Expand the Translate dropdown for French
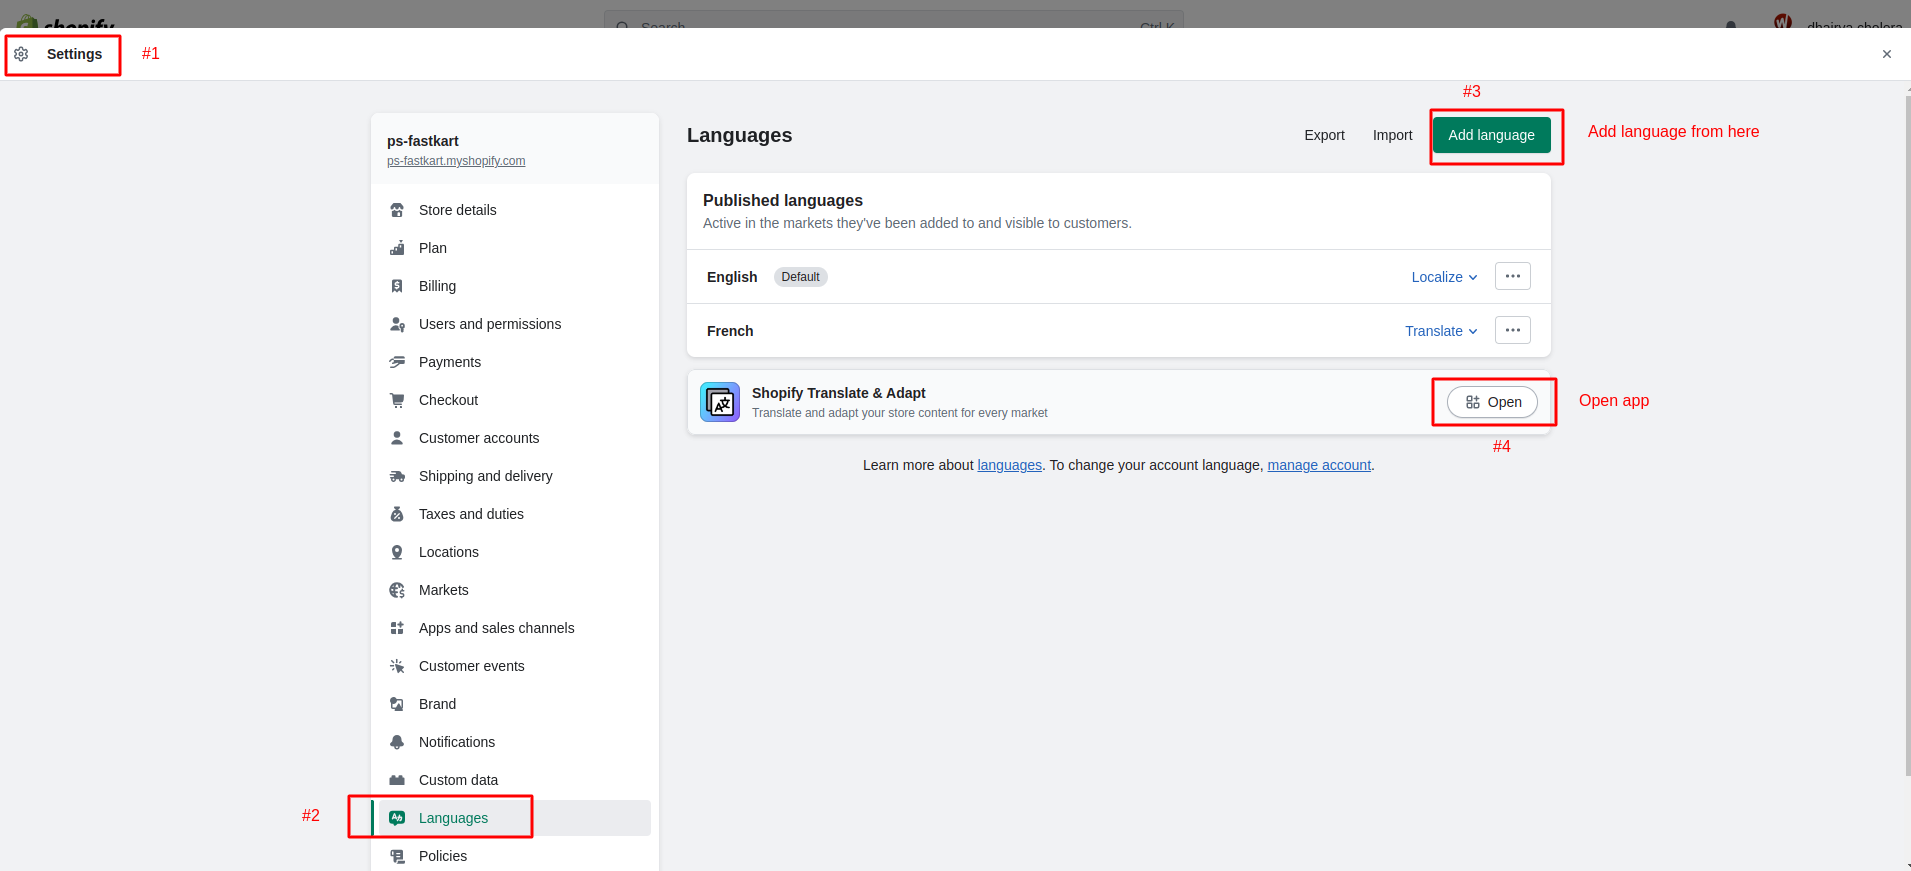 [1440, 331]
